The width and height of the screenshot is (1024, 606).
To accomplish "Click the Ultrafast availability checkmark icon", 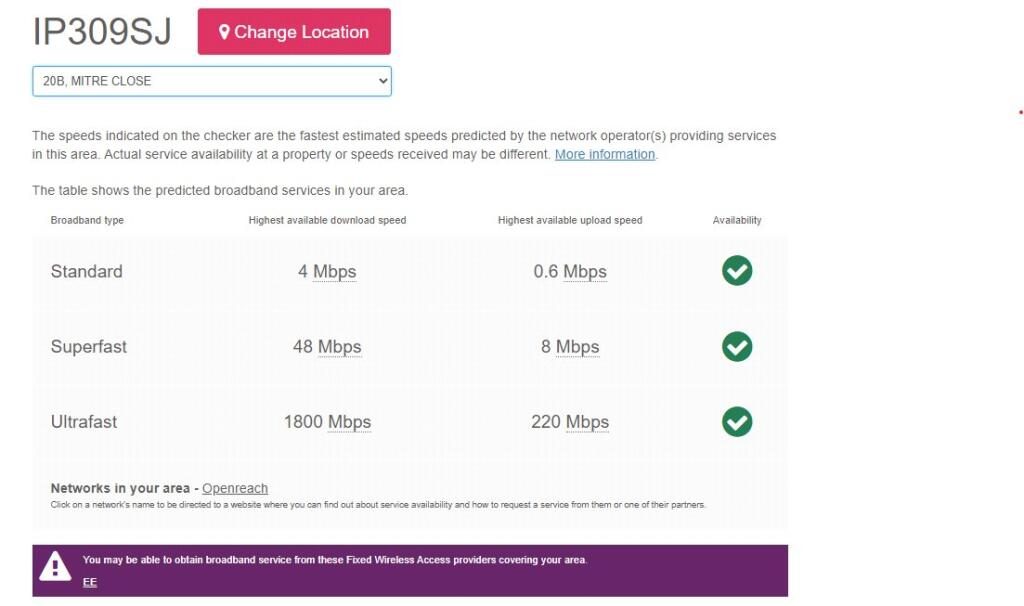I will (737, 421).
